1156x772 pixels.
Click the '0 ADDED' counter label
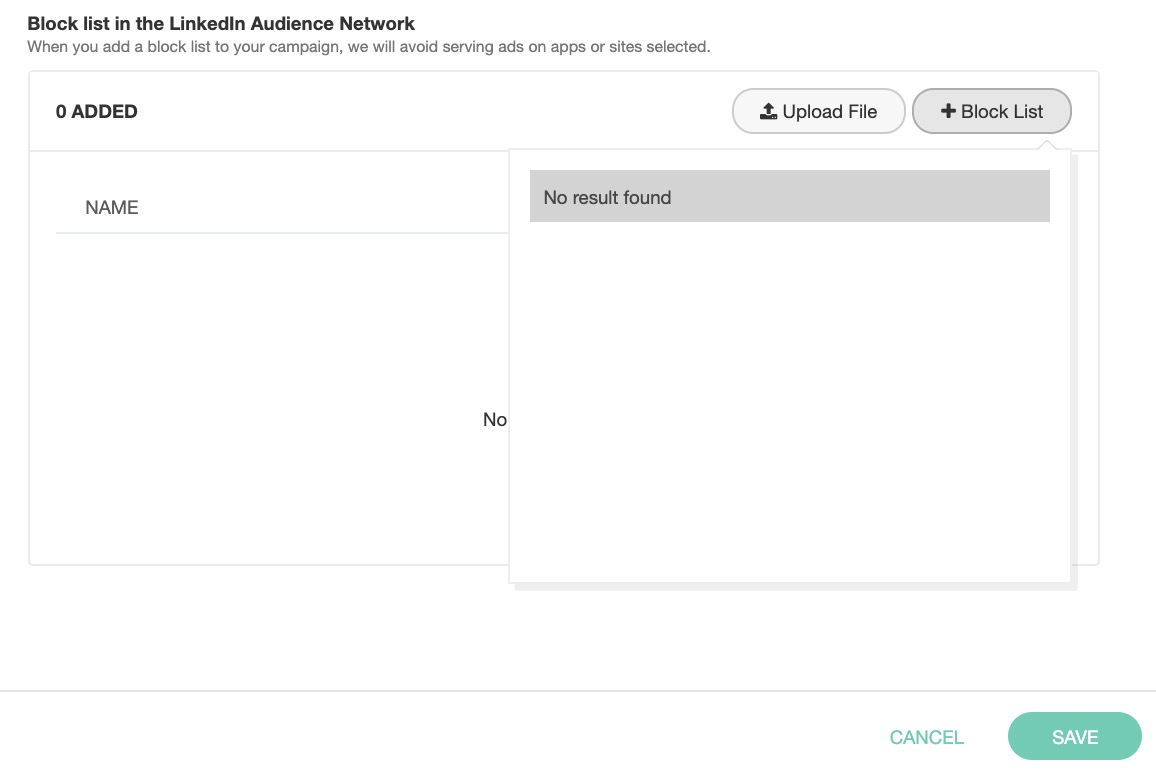coord(97,112)
